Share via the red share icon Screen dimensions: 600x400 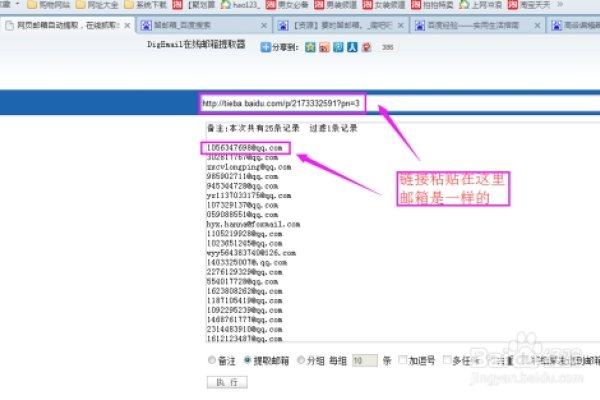pos(367,47)
